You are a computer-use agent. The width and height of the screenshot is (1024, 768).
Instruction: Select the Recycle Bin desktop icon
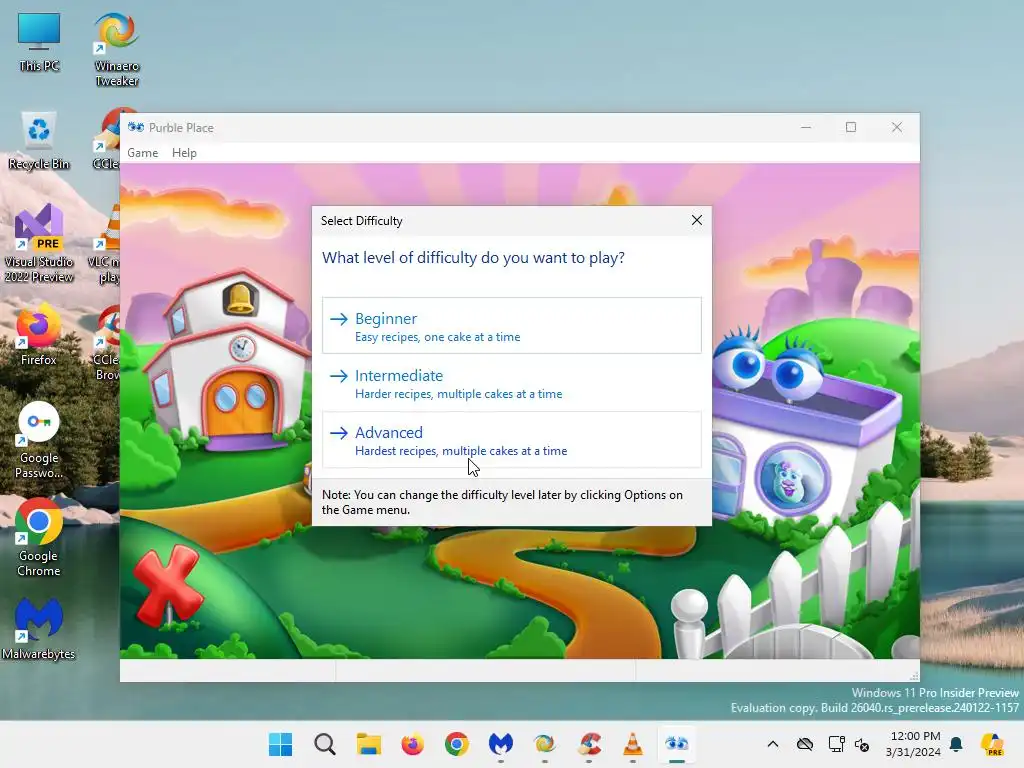[x=39, y=141]
